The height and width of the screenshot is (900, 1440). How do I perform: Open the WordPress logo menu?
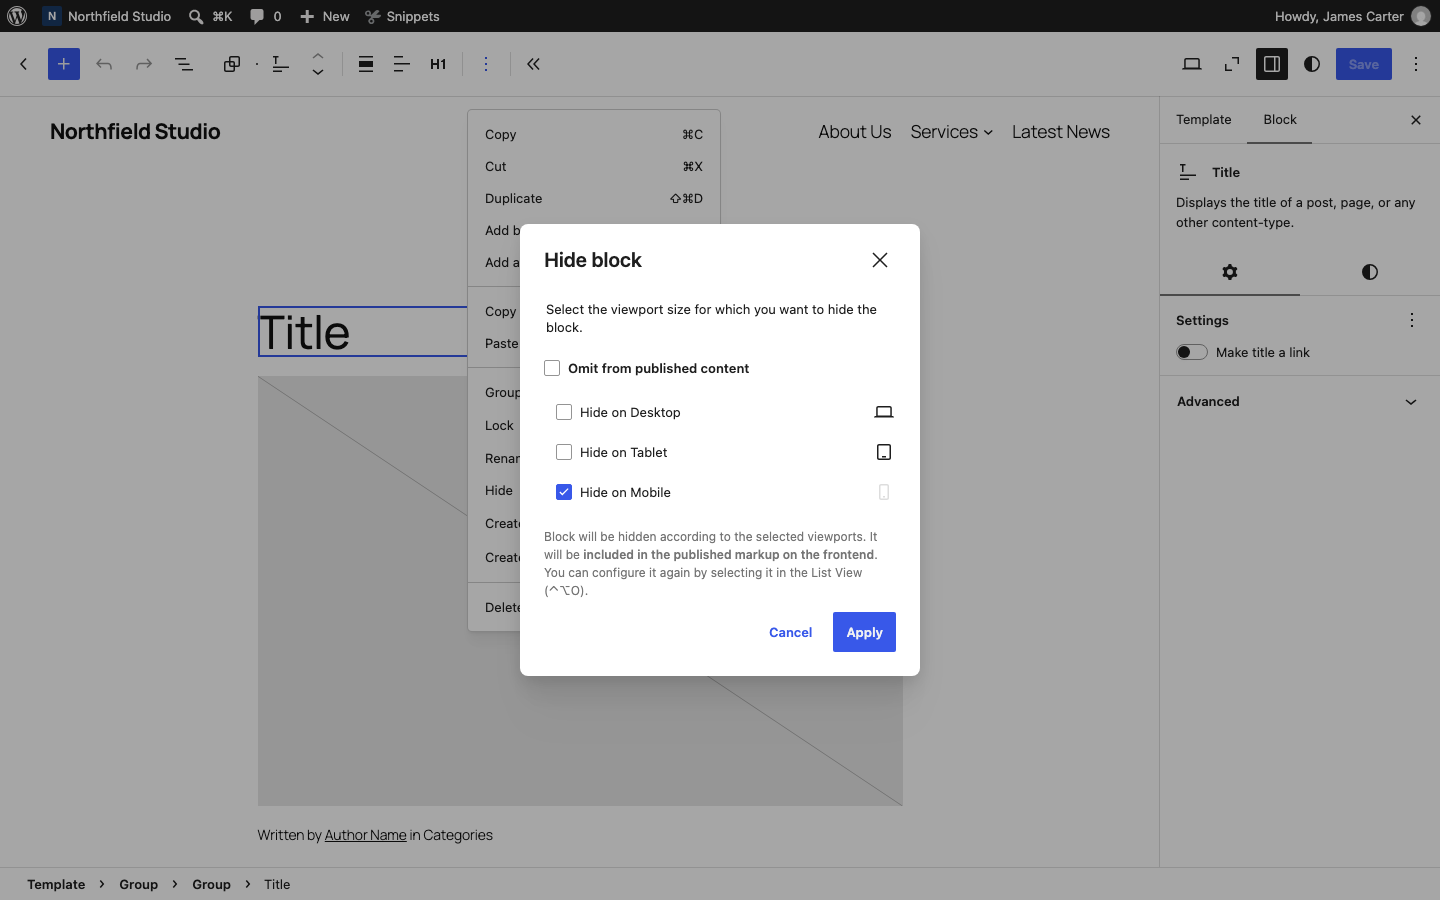coord(17,16)
